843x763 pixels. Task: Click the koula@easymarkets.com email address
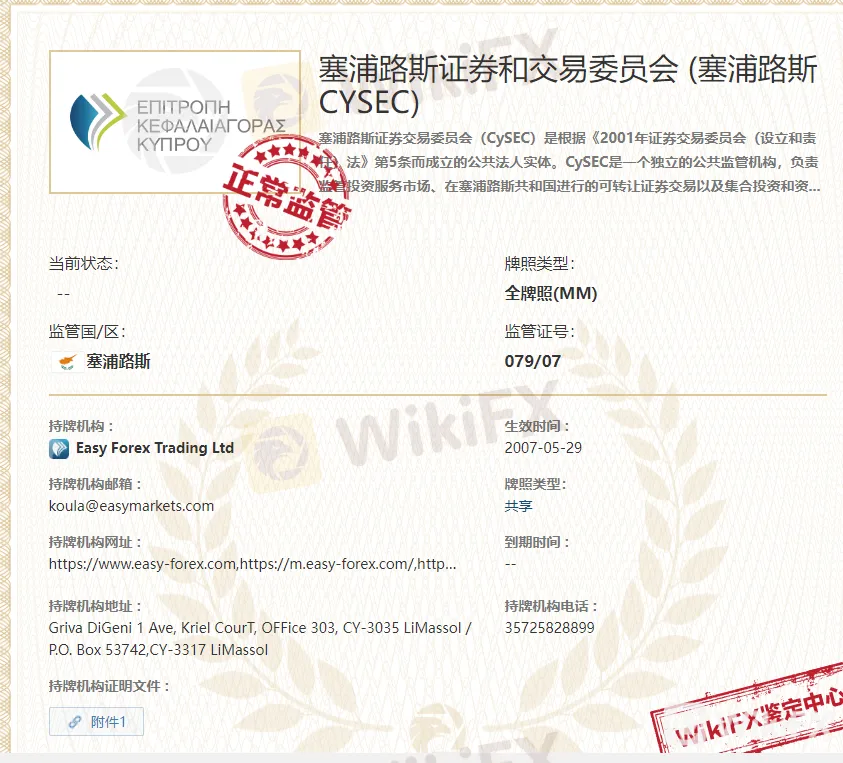point(131,506)
